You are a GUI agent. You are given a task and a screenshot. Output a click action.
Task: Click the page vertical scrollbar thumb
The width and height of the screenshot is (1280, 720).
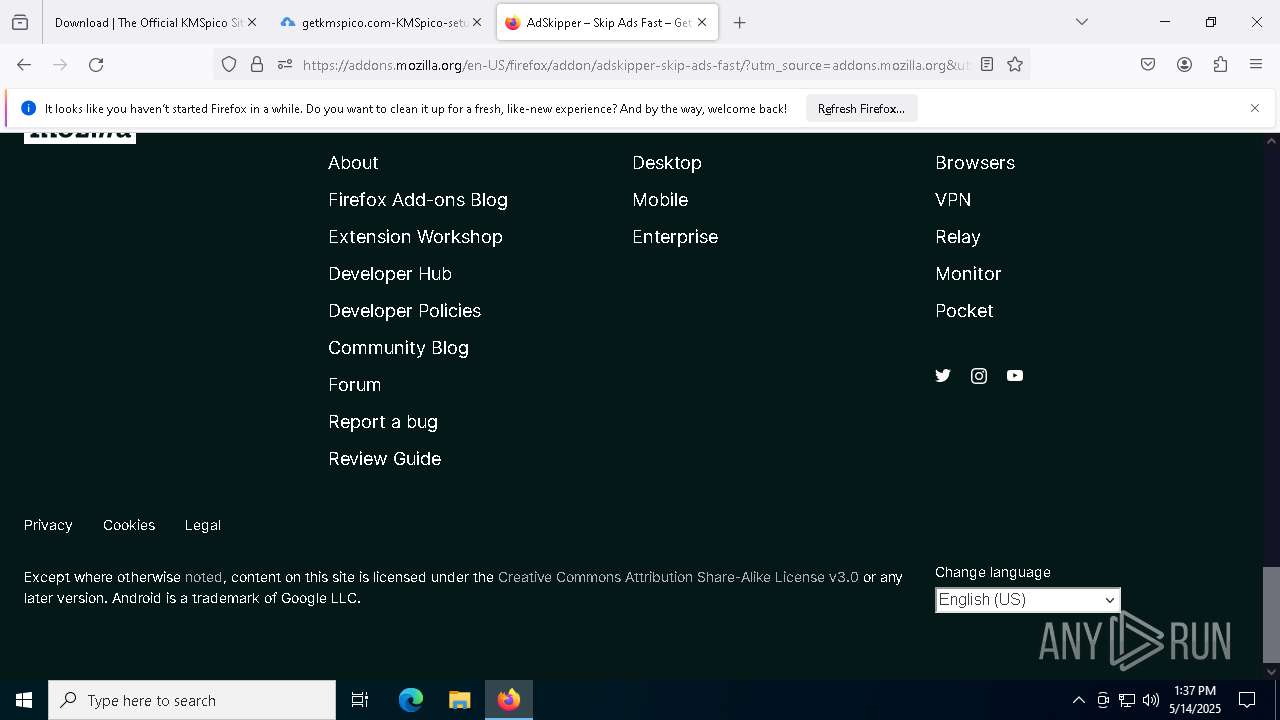pyautogui.click(x=1271, y=614)
